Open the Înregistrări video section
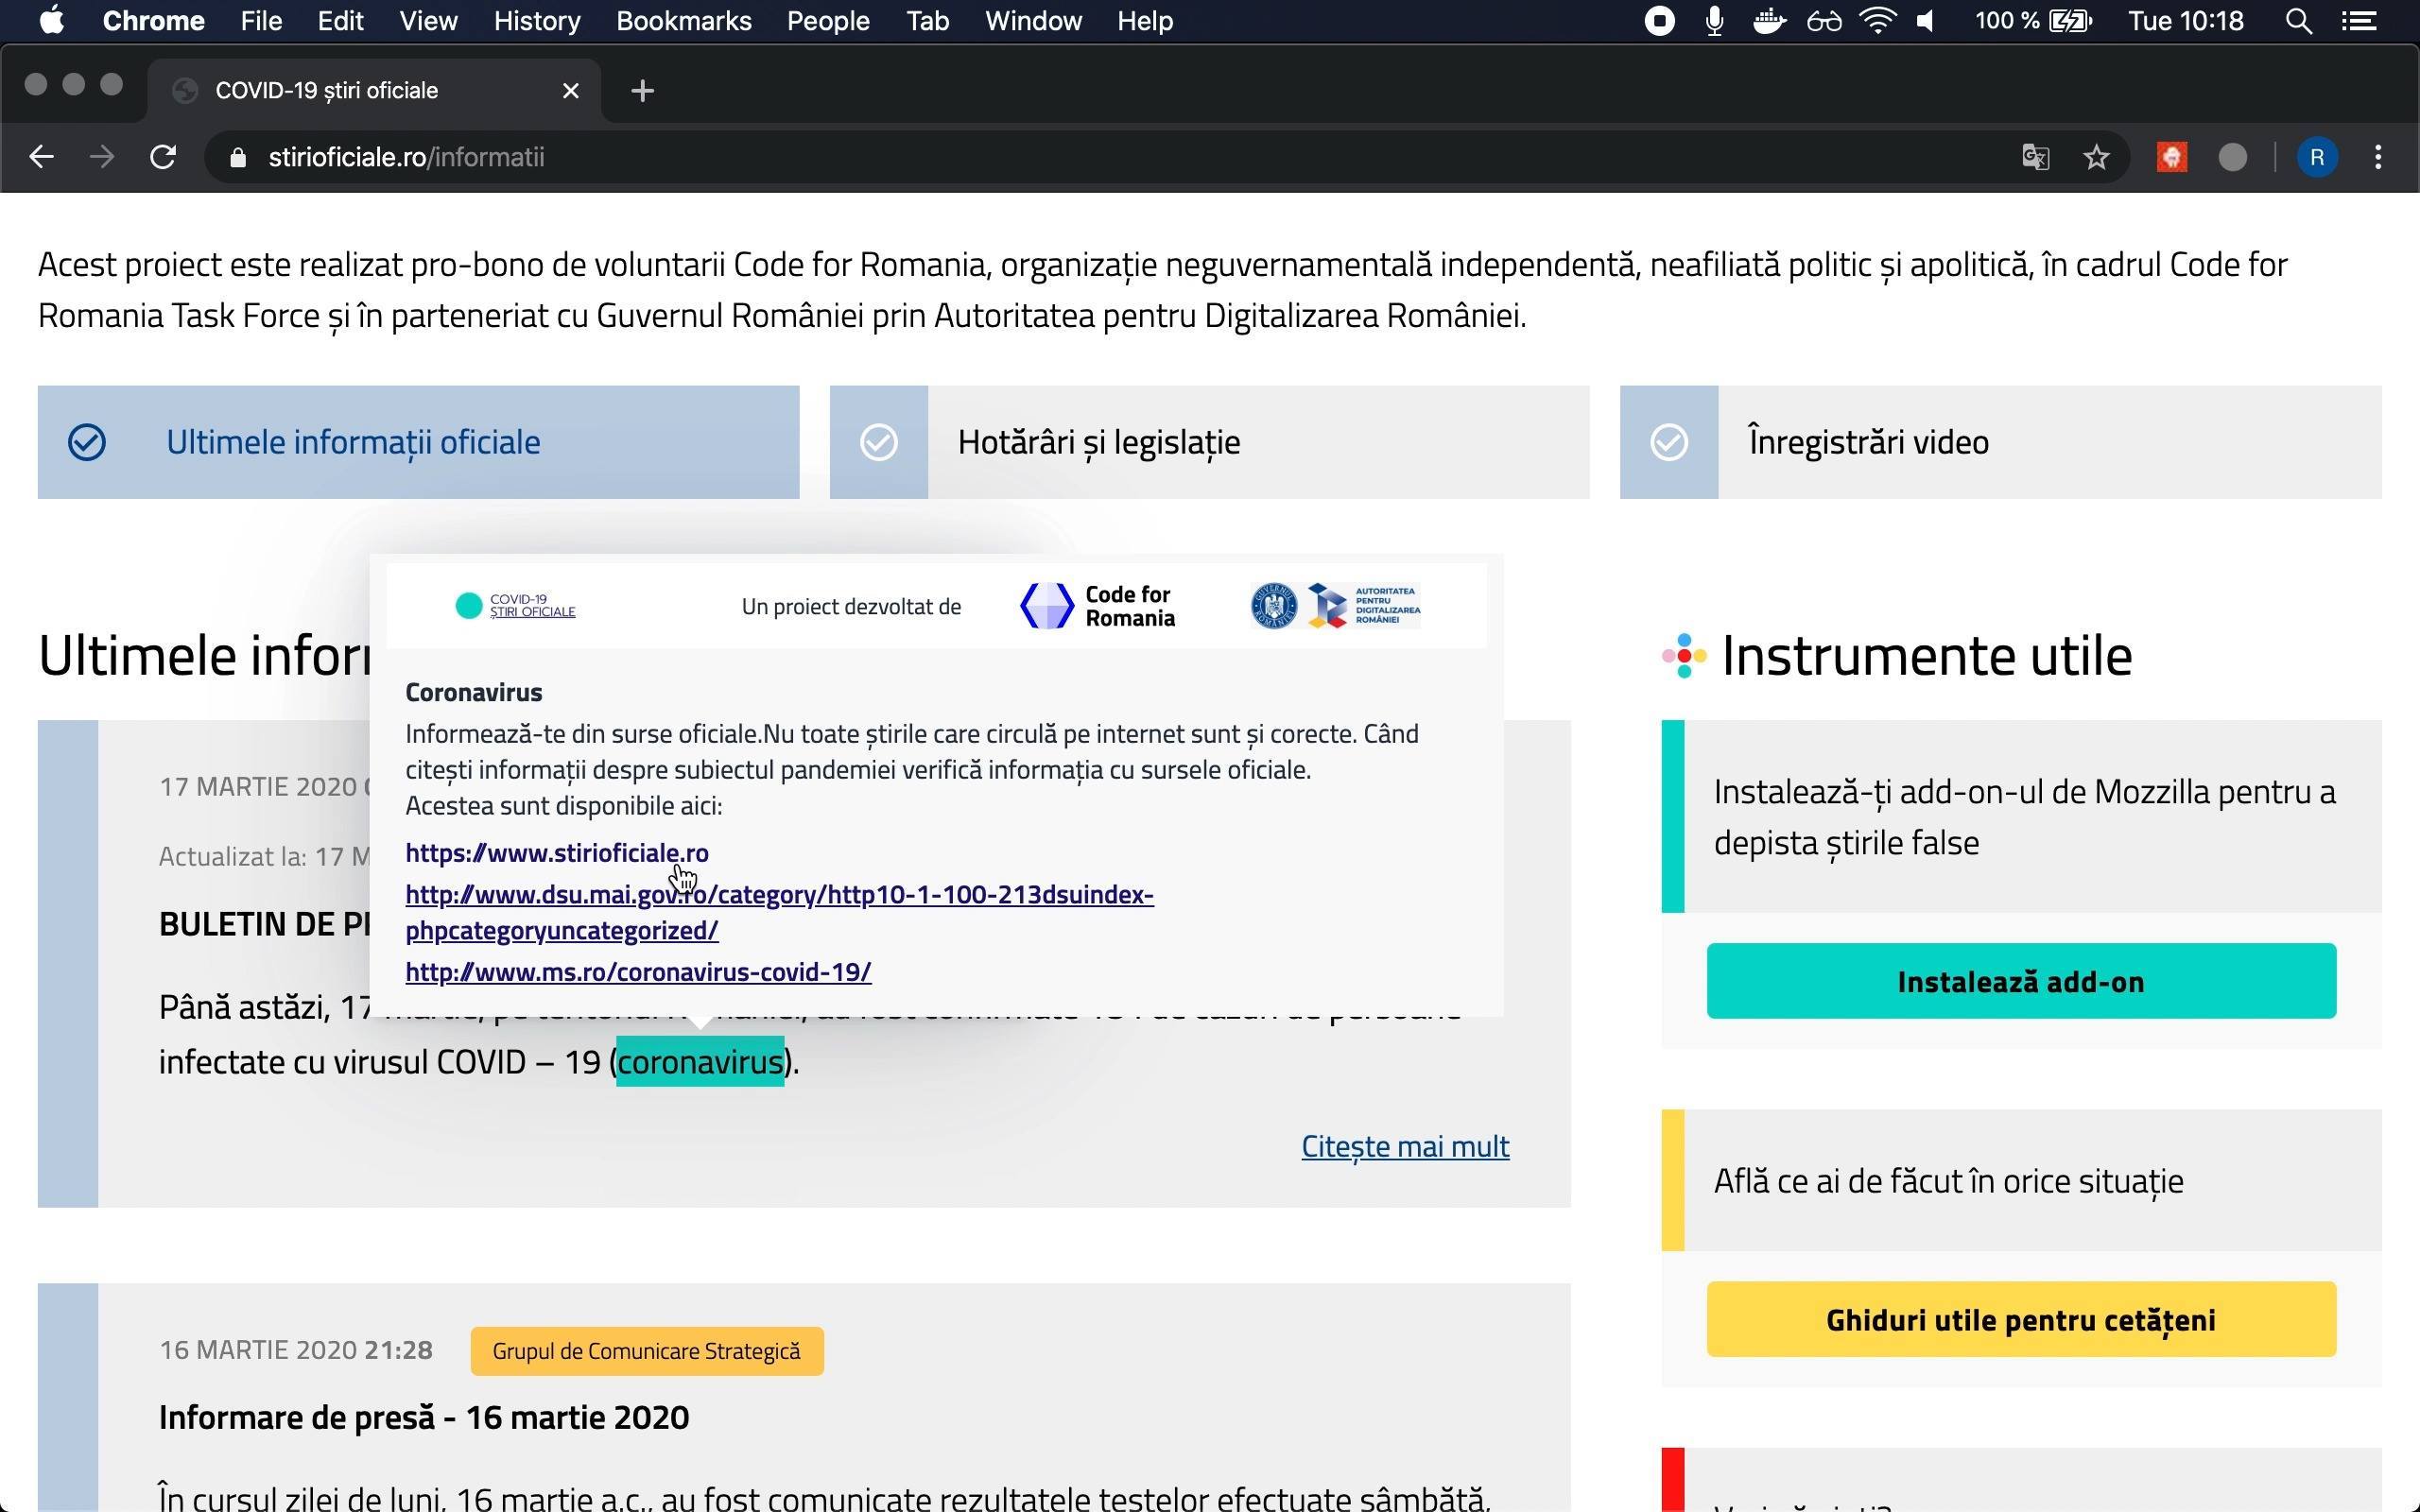 coord(2000,442)
